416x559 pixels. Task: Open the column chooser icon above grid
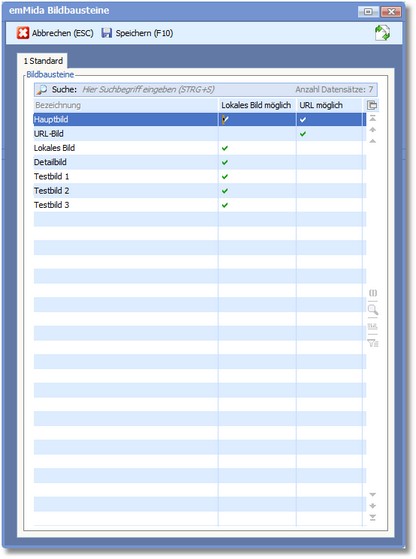click(372, 105)
